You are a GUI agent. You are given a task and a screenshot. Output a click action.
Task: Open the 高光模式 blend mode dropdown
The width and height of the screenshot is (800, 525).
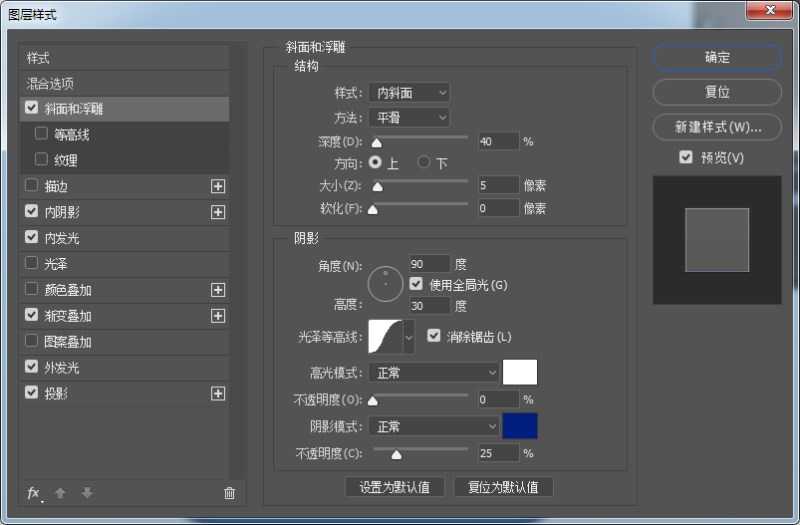coord(433,373)
